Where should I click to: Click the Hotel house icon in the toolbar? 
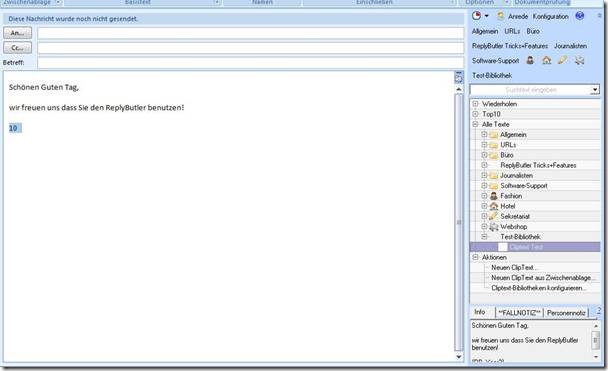546,60
